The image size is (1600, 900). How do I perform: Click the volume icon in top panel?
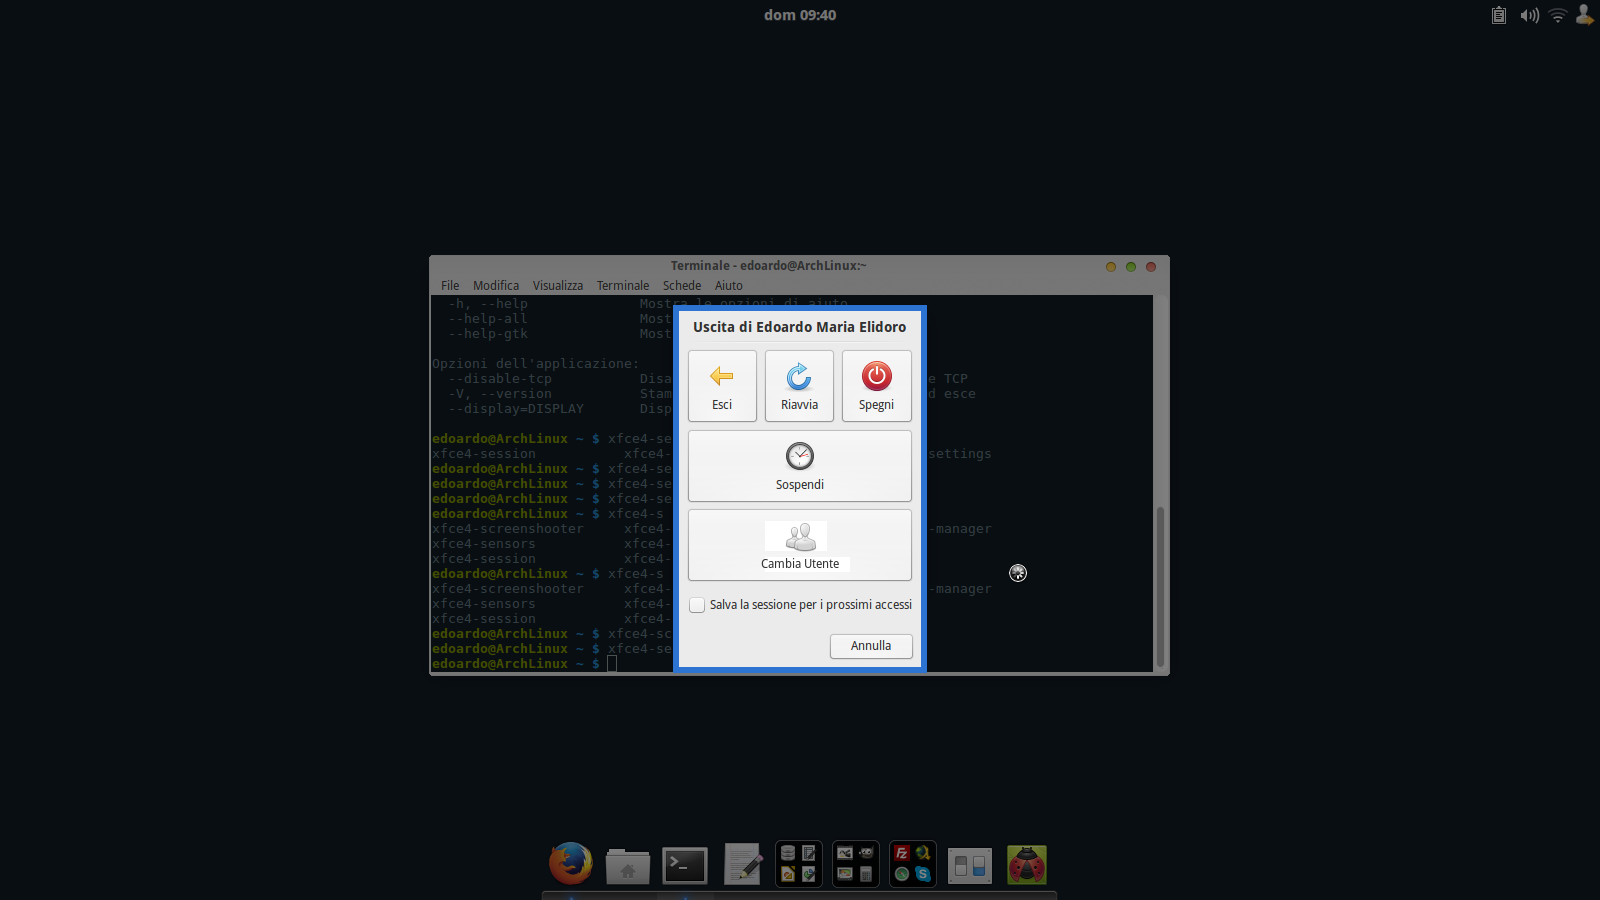coord(1529,15)
